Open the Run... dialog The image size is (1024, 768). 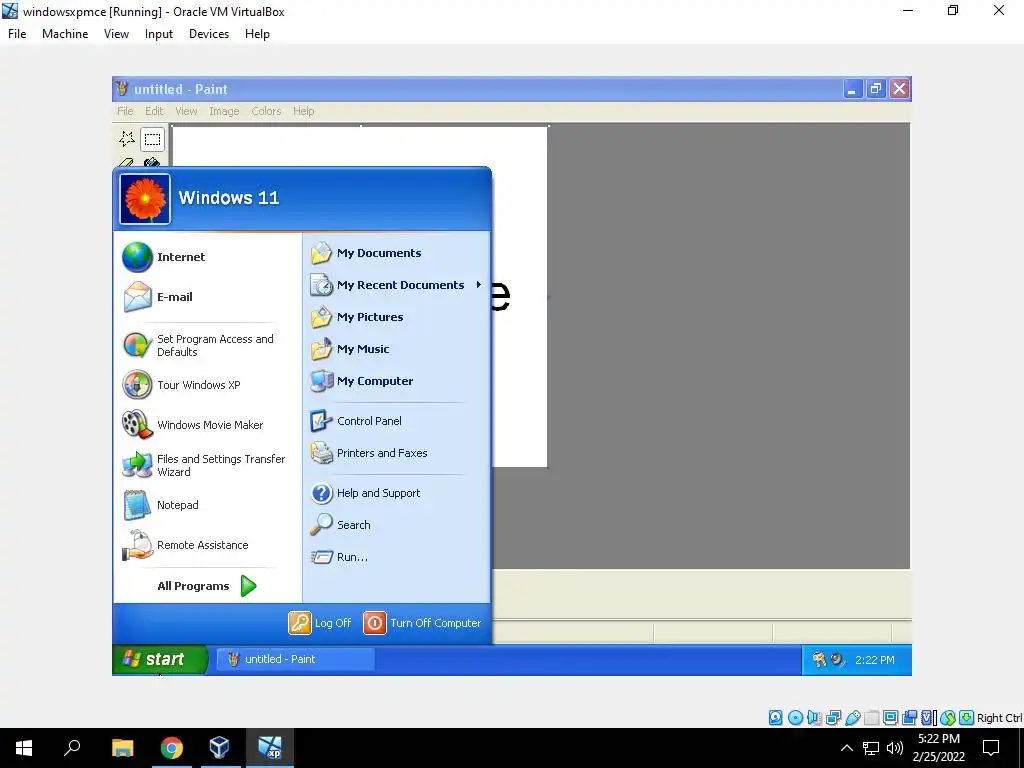tap(340, 557)
